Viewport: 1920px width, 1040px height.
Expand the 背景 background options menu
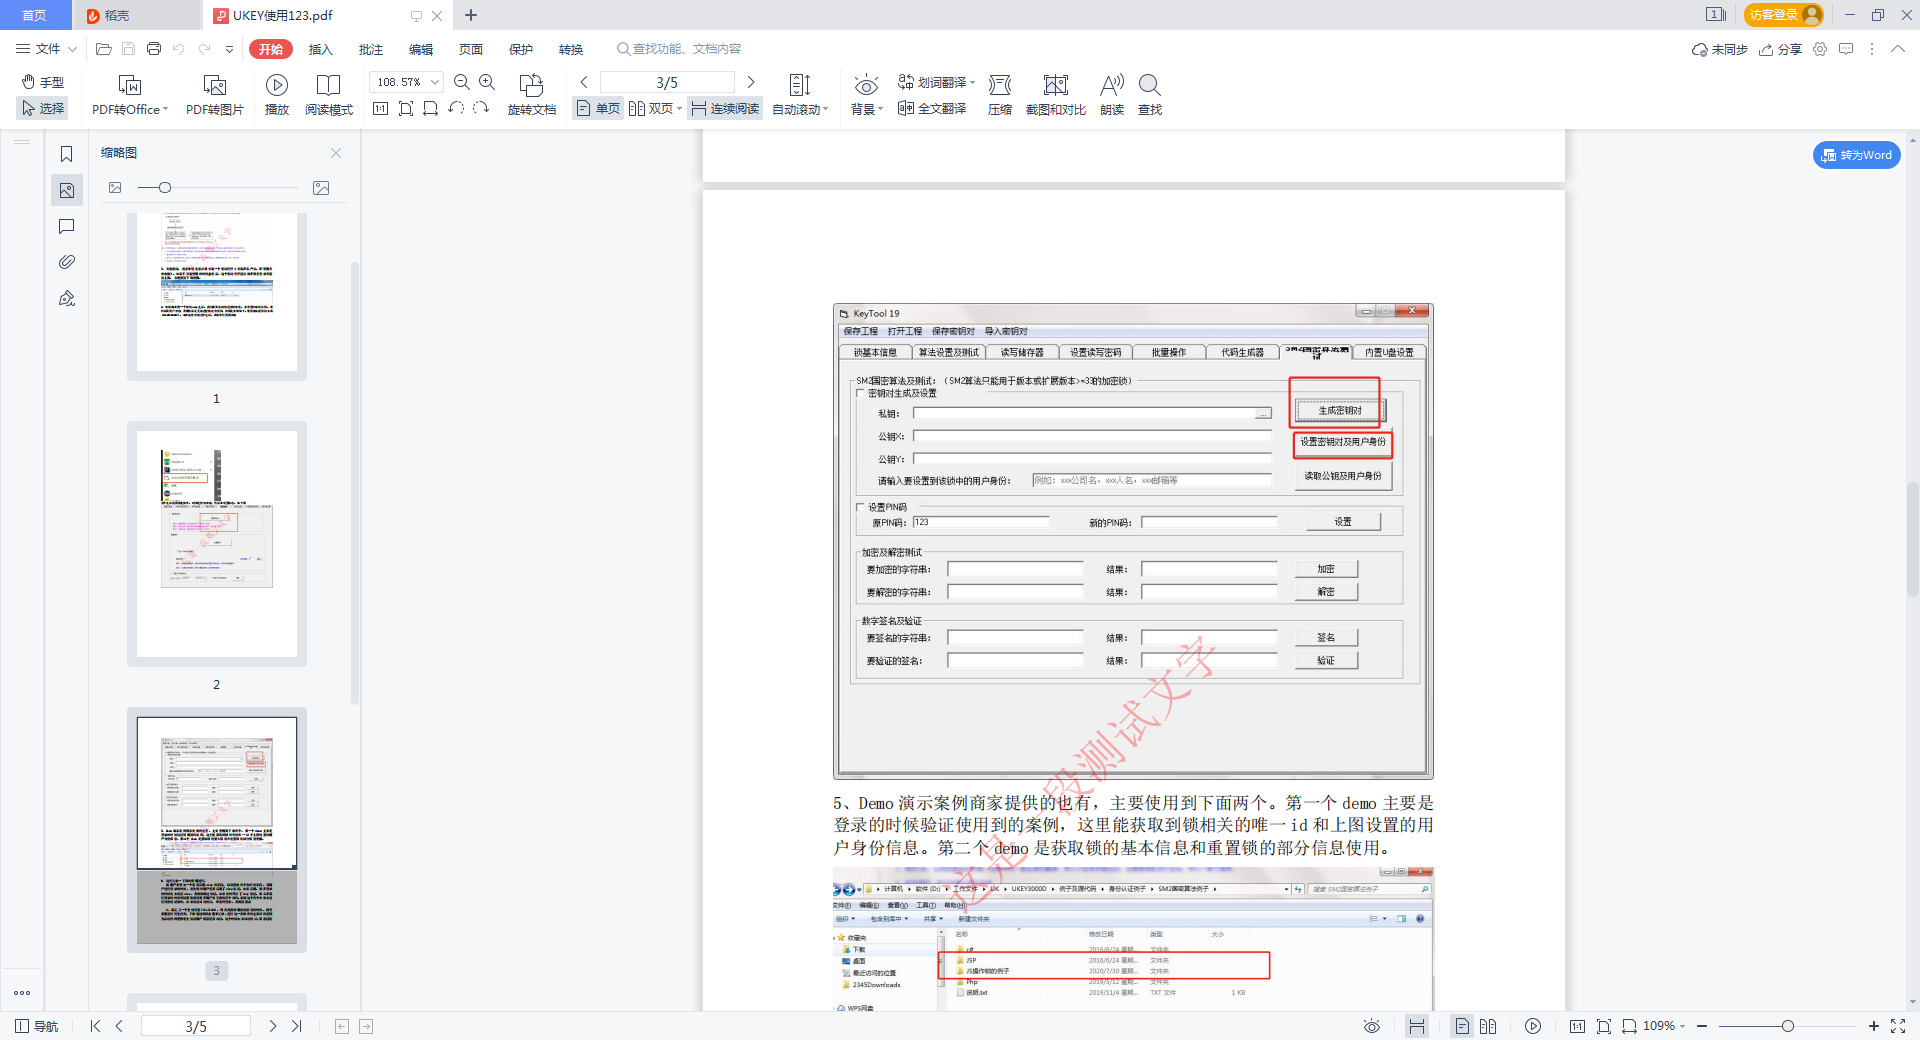(x=866, y=94)
